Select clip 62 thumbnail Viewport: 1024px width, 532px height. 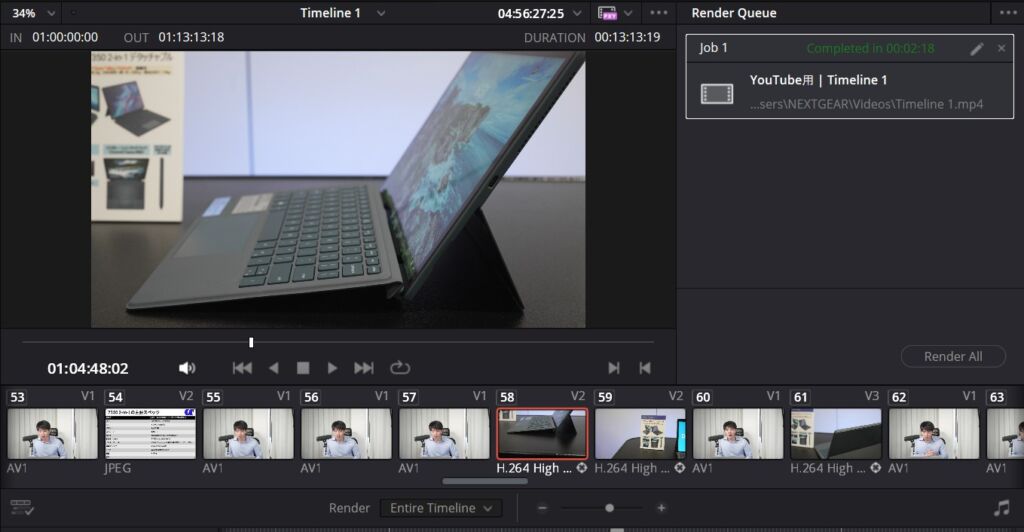(x=934, y=433)
